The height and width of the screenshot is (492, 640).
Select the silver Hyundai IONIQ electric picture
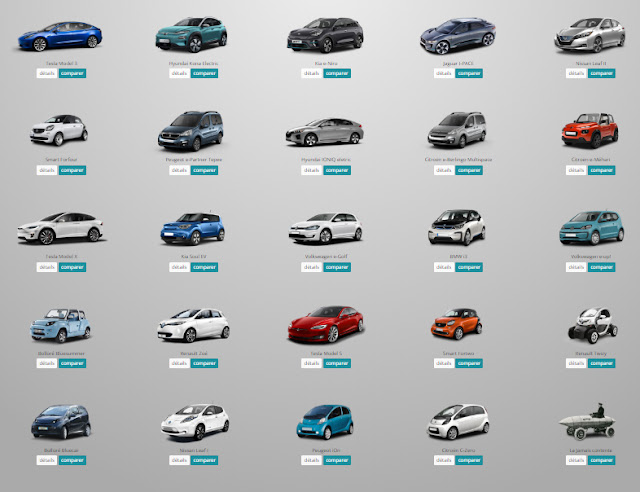coord(324,132)
